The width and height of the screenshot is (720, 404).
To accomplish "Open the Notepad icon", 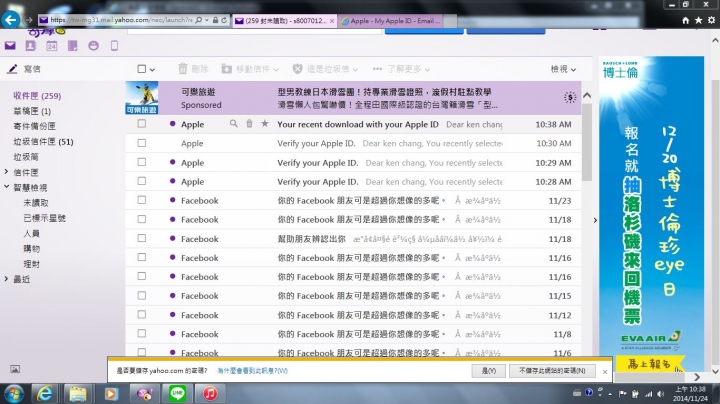I will [x=73, y=45].
